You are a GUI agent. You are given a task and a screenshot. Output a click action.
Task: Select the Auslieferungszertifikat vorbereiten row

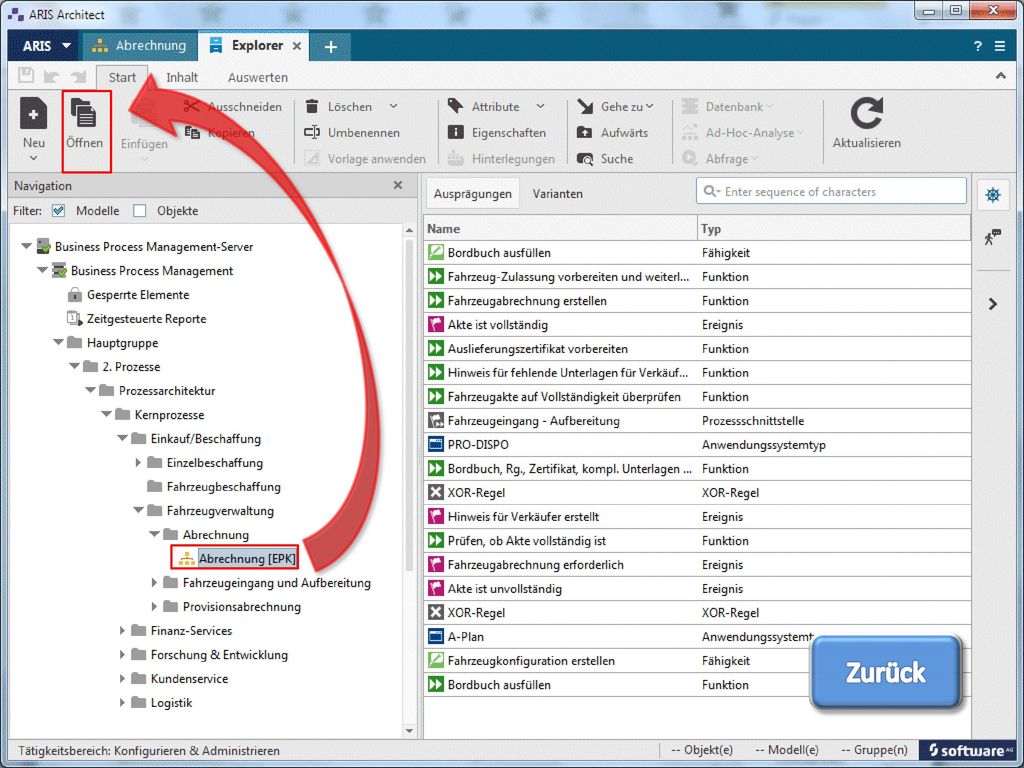coord(697,349)
